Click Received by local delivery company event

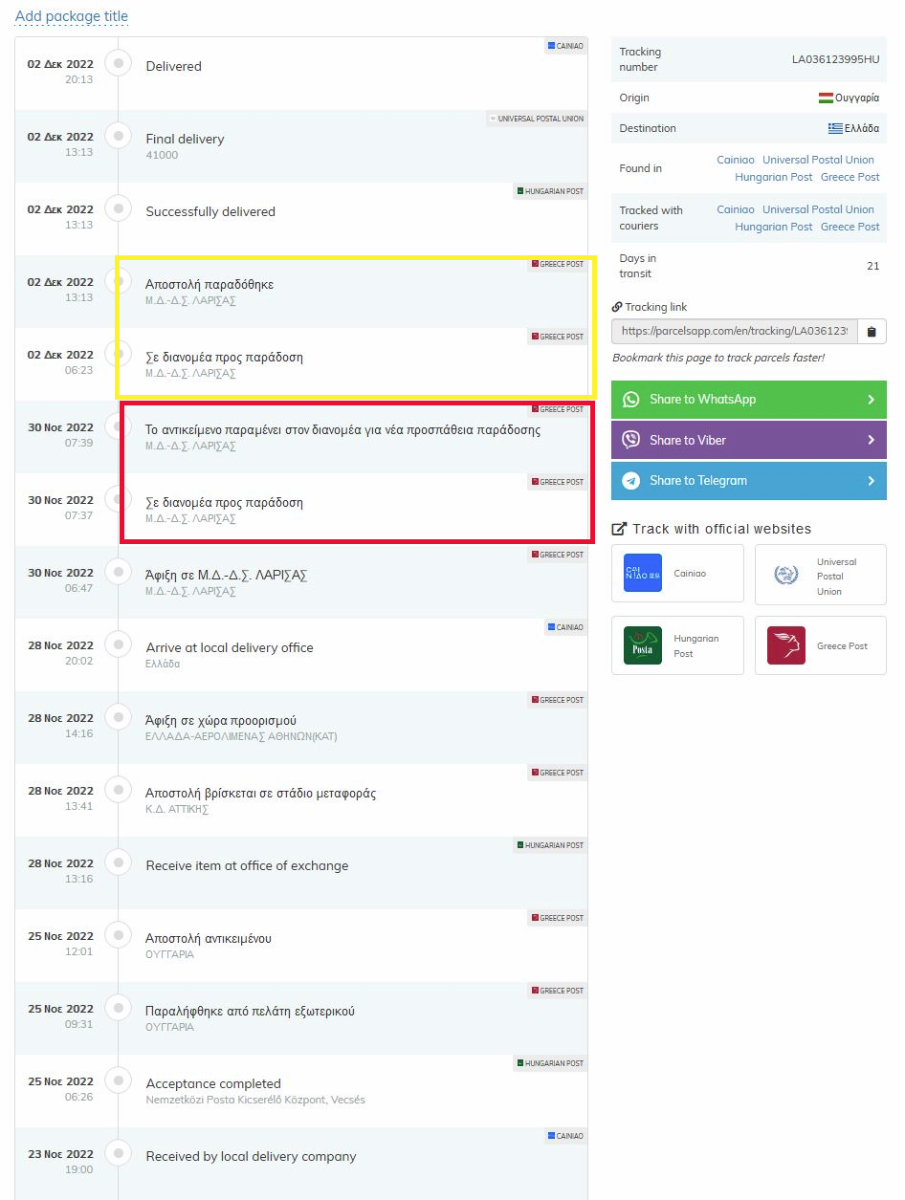pyautogui.click(x=251, y=1157)
